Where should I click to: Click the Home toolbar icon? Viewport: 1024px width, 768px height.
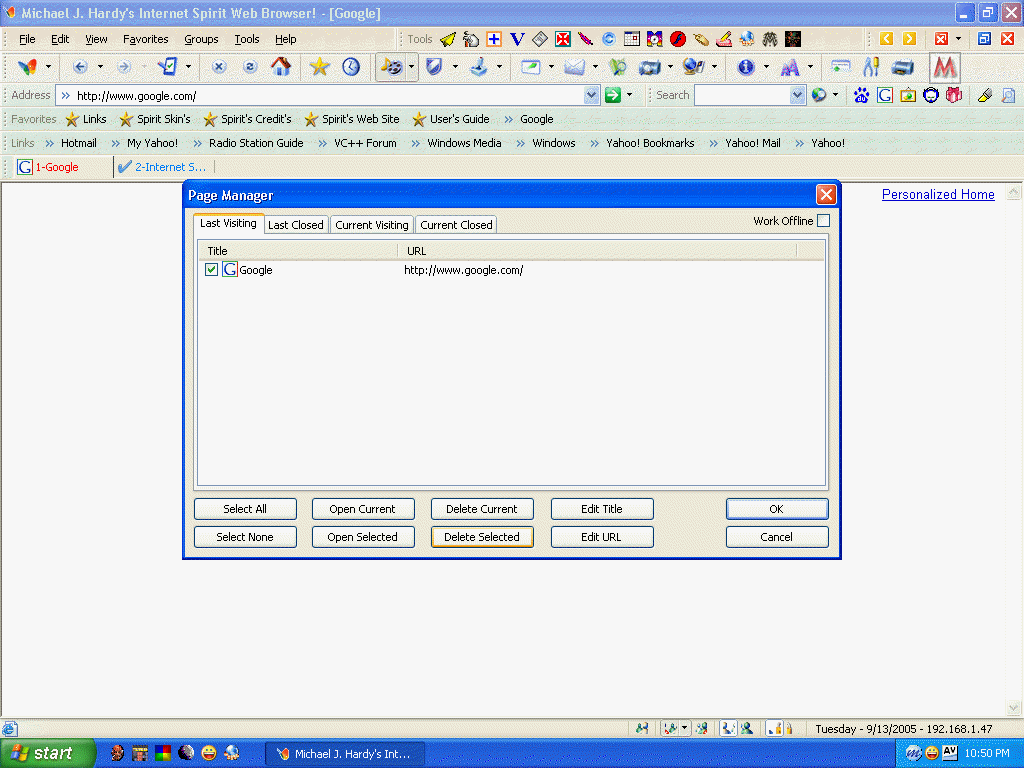(281, 67)
